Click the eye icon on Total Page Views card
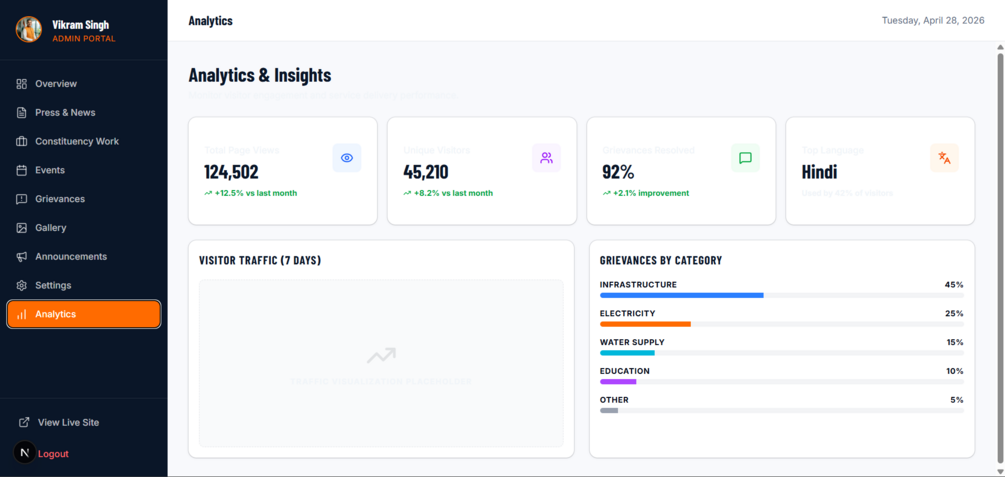This screenshot has height=477, width=1005. tap(347, 158)
